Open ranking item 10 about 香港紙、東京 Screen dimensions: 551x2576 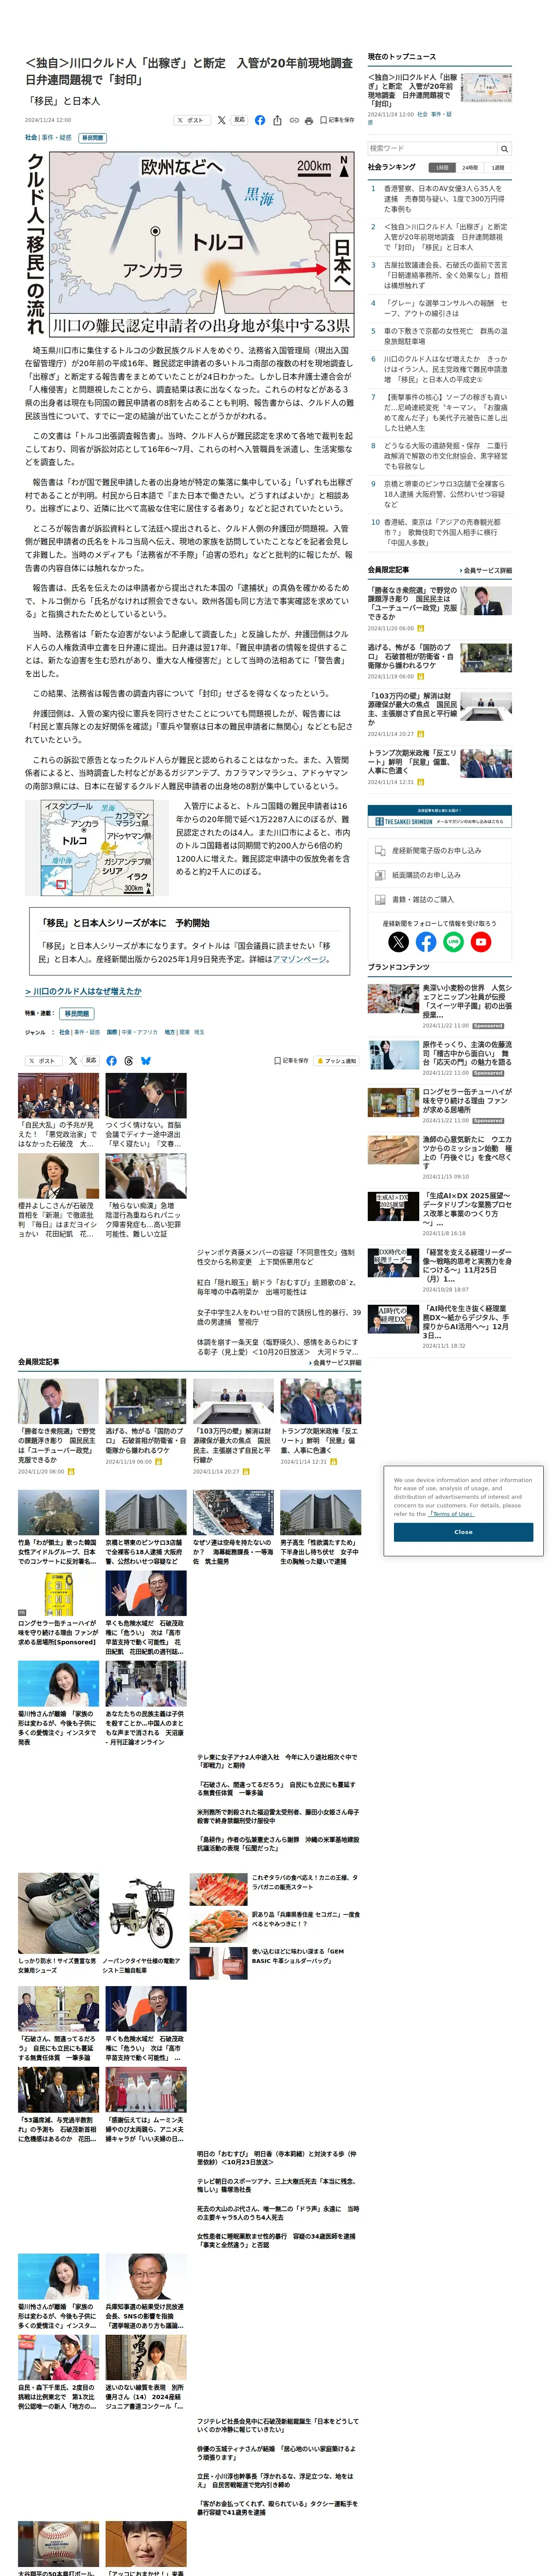click(x=445, y=532)
